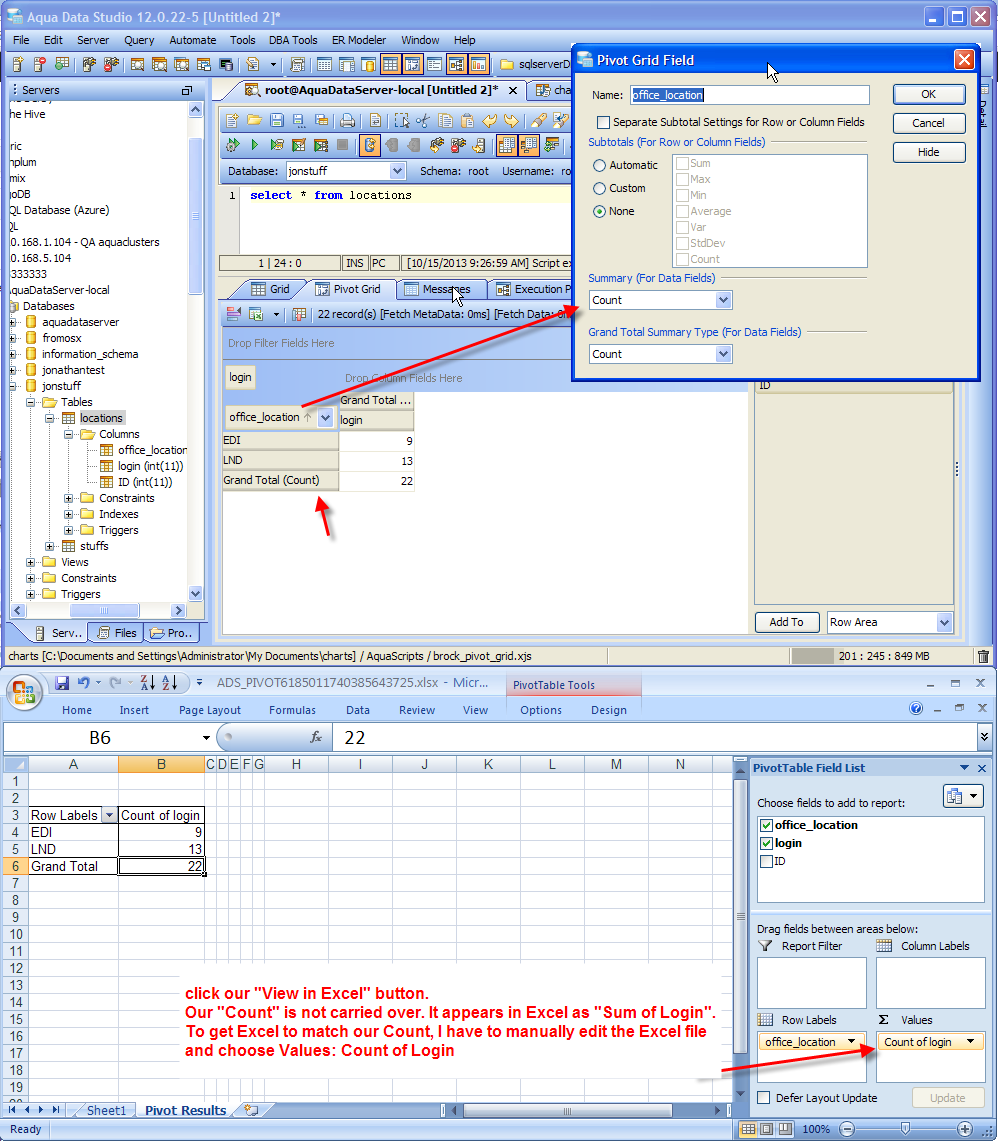Click the Undo arrow icon in editor toolbar

coord(490,120)
